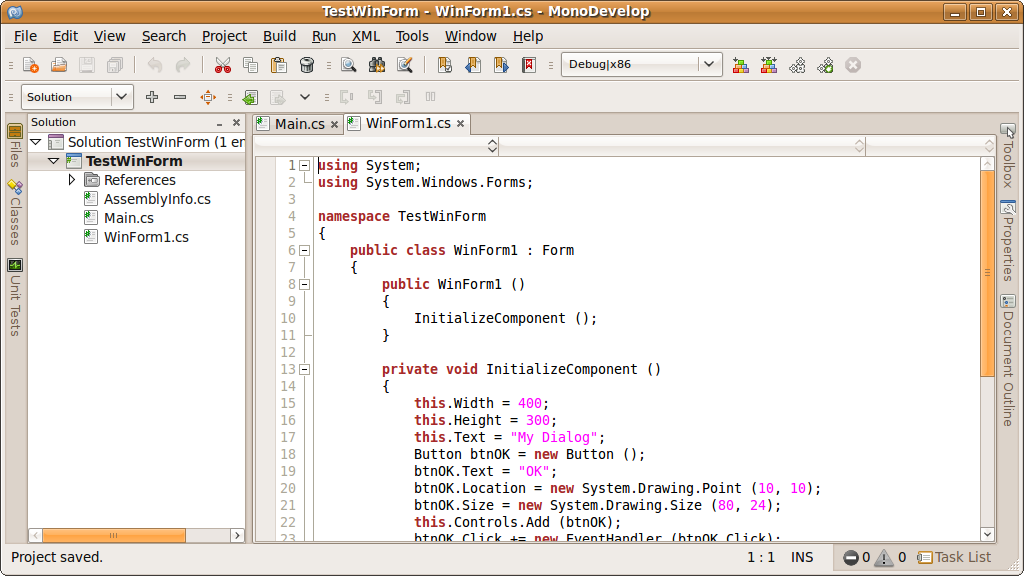1024x576 pixels.
Task: Click the Delete trash can icon
Action: pos(307,65)
